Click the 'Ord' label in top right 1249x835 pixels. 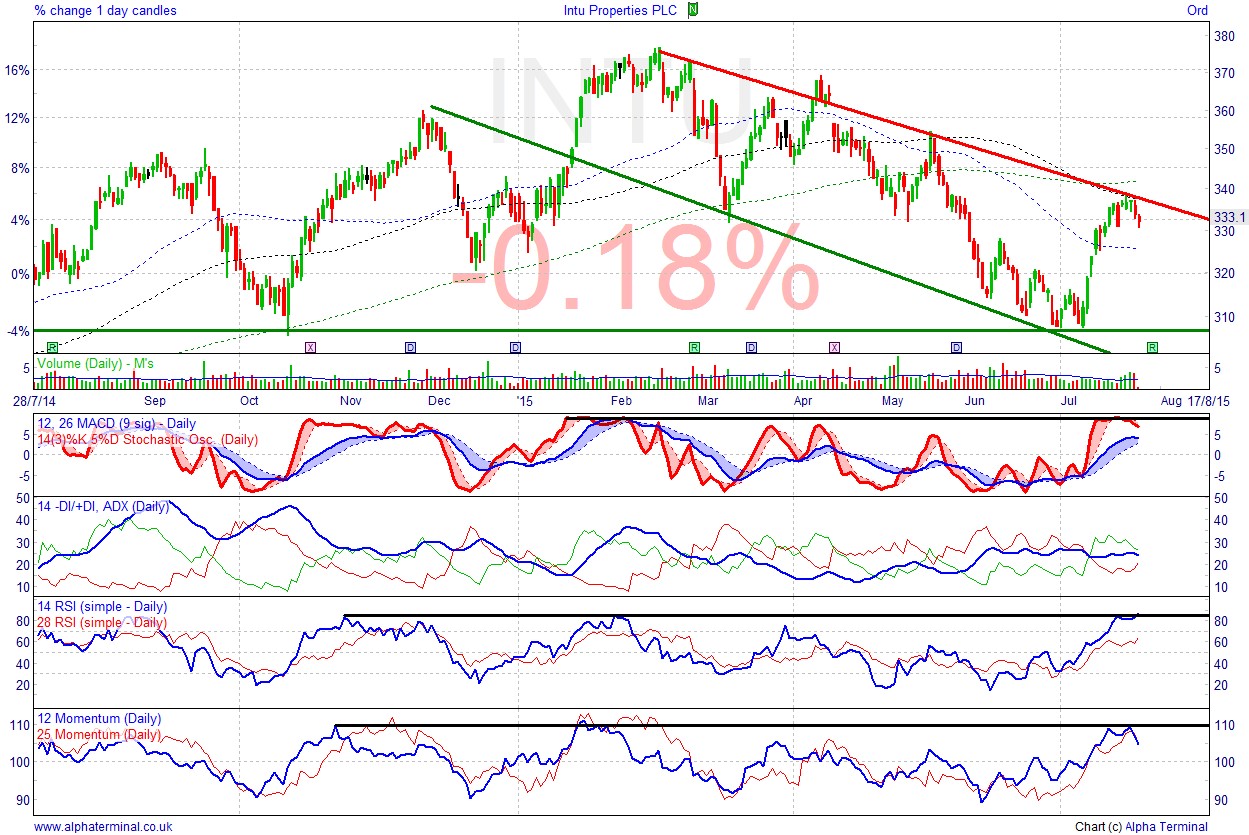point(1196,11)
